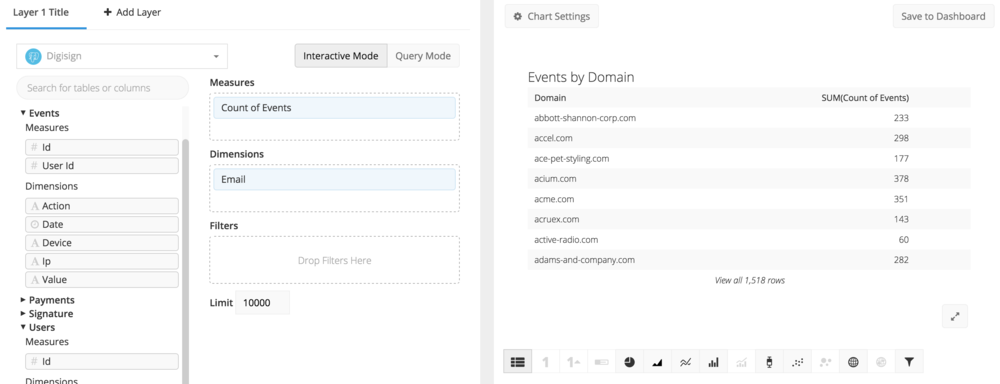The width and height of the screenshot is (1000, 384).
Task: Select the line chart icon
Action: pos(686,362)
